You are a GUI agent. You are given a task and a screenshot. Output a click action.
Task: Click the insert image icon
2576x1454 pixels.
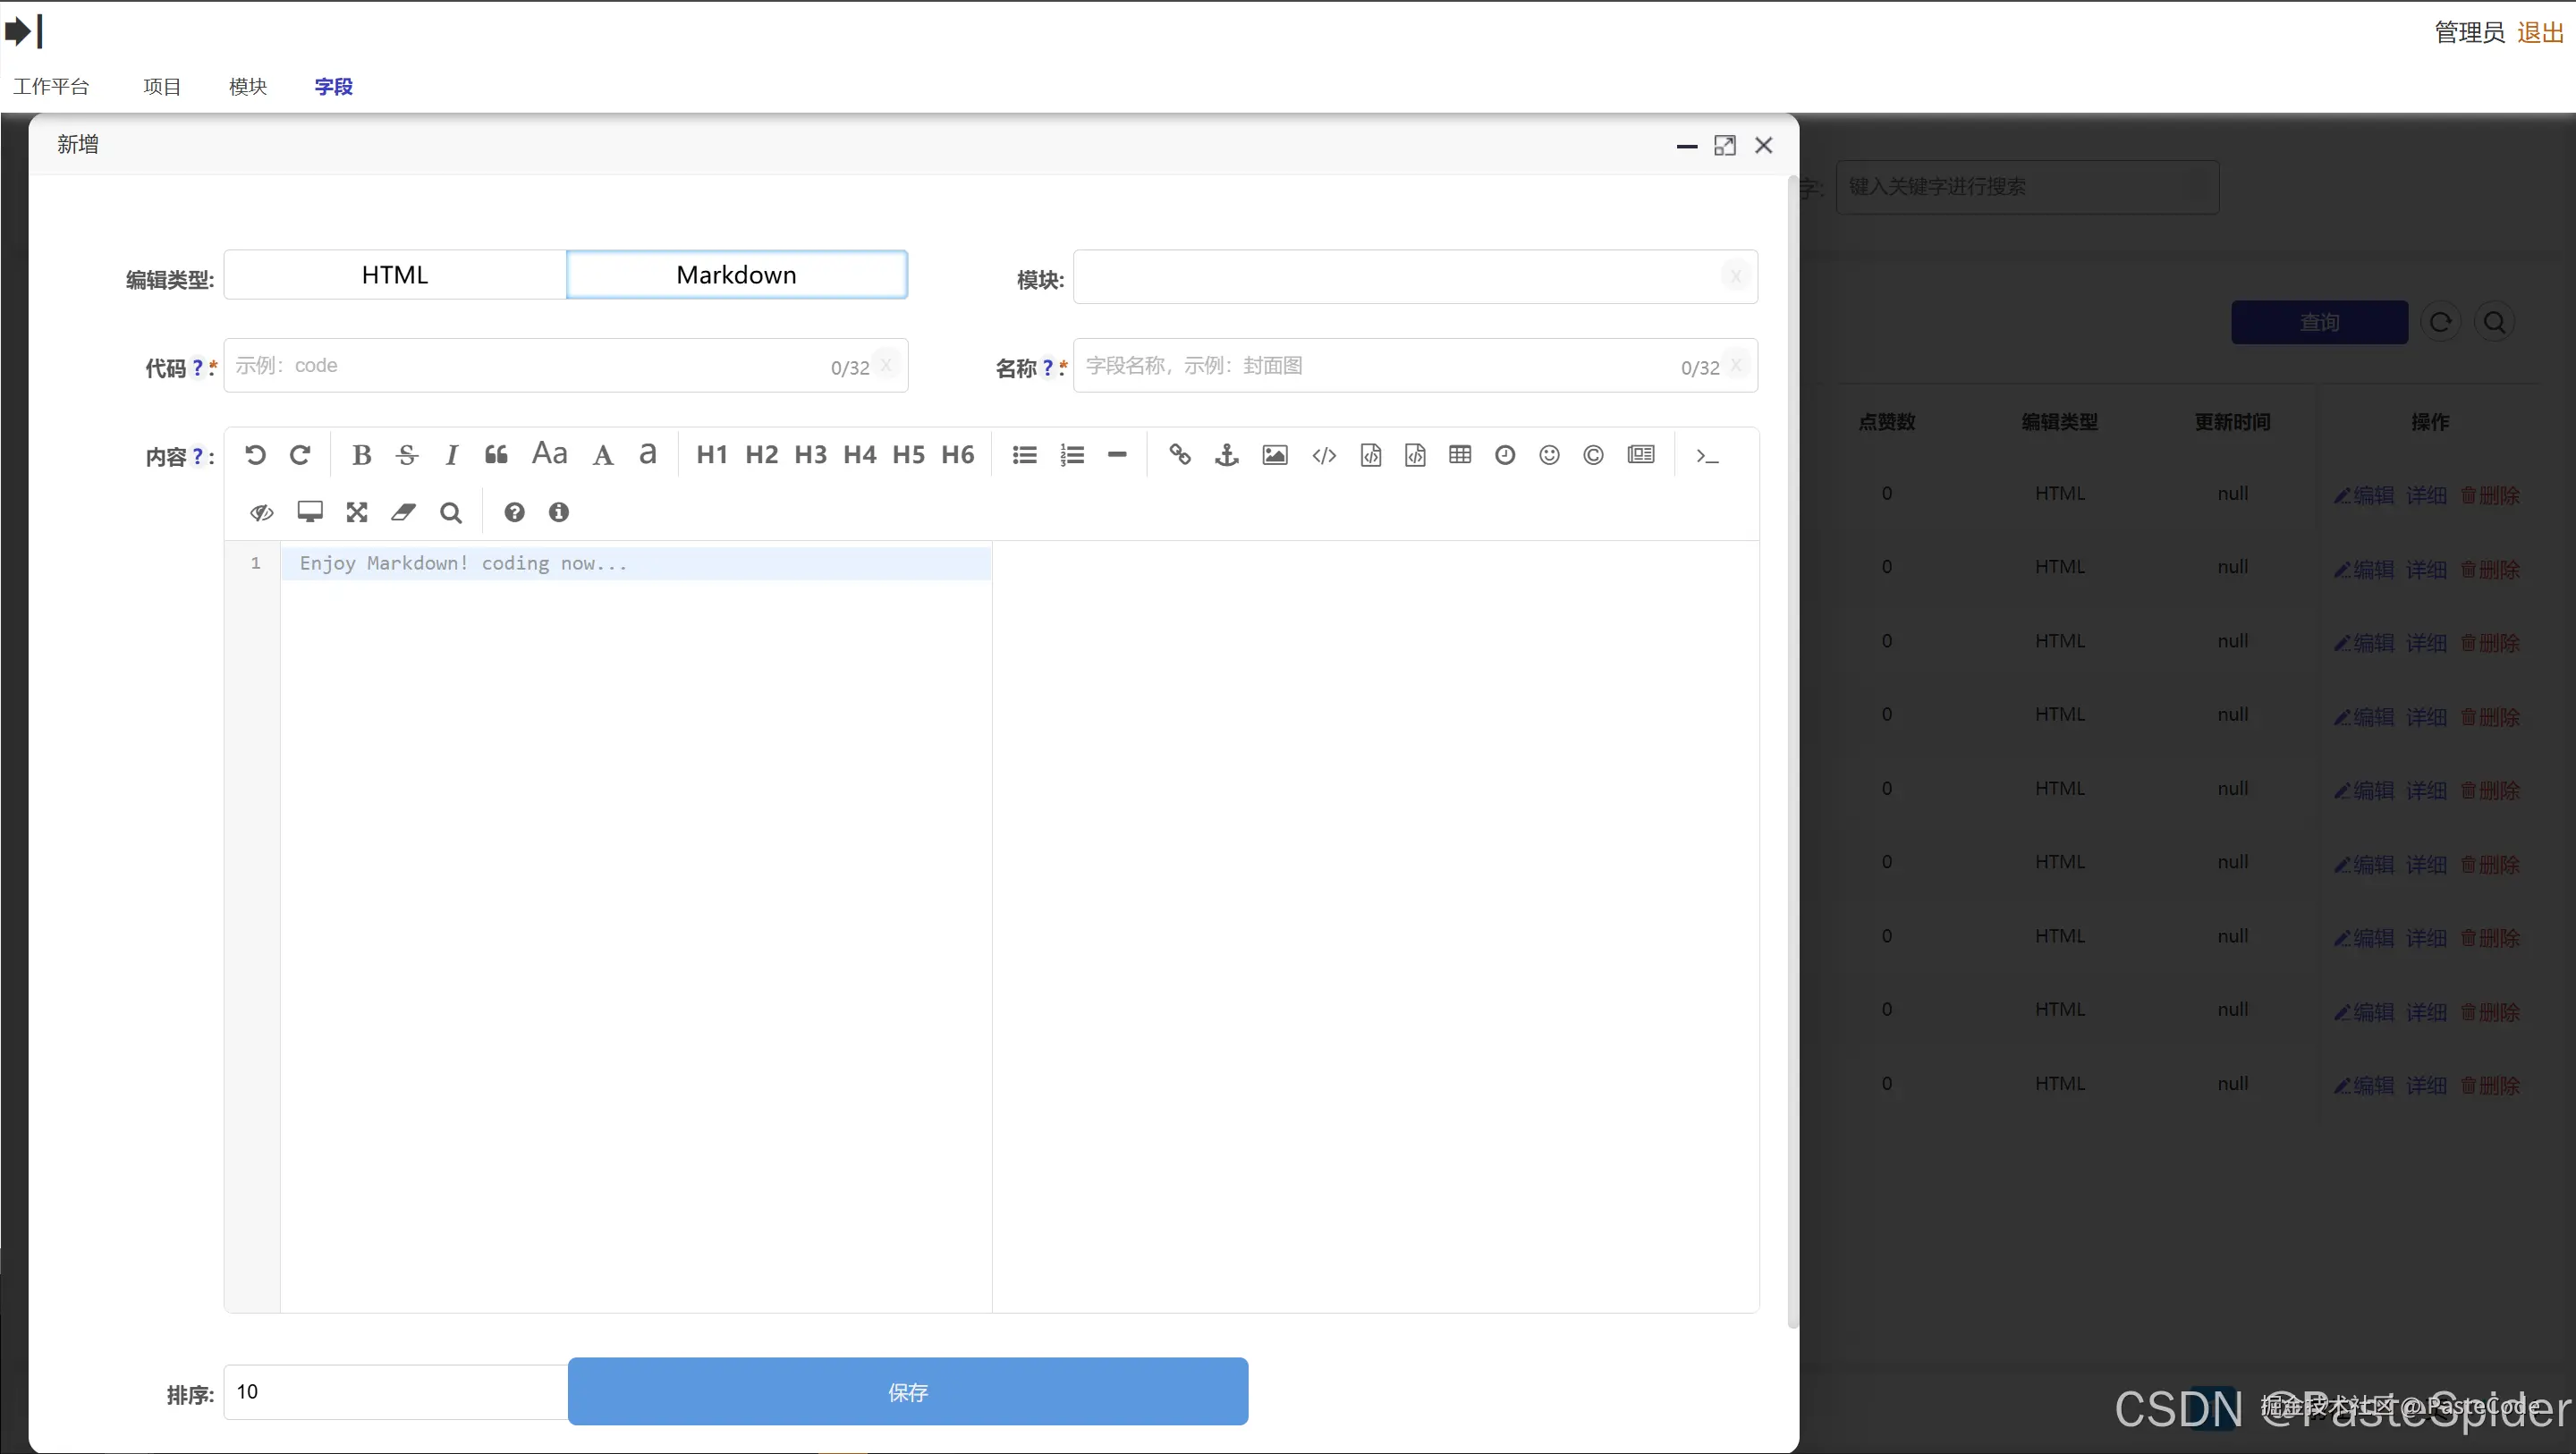pos(1274,456)
